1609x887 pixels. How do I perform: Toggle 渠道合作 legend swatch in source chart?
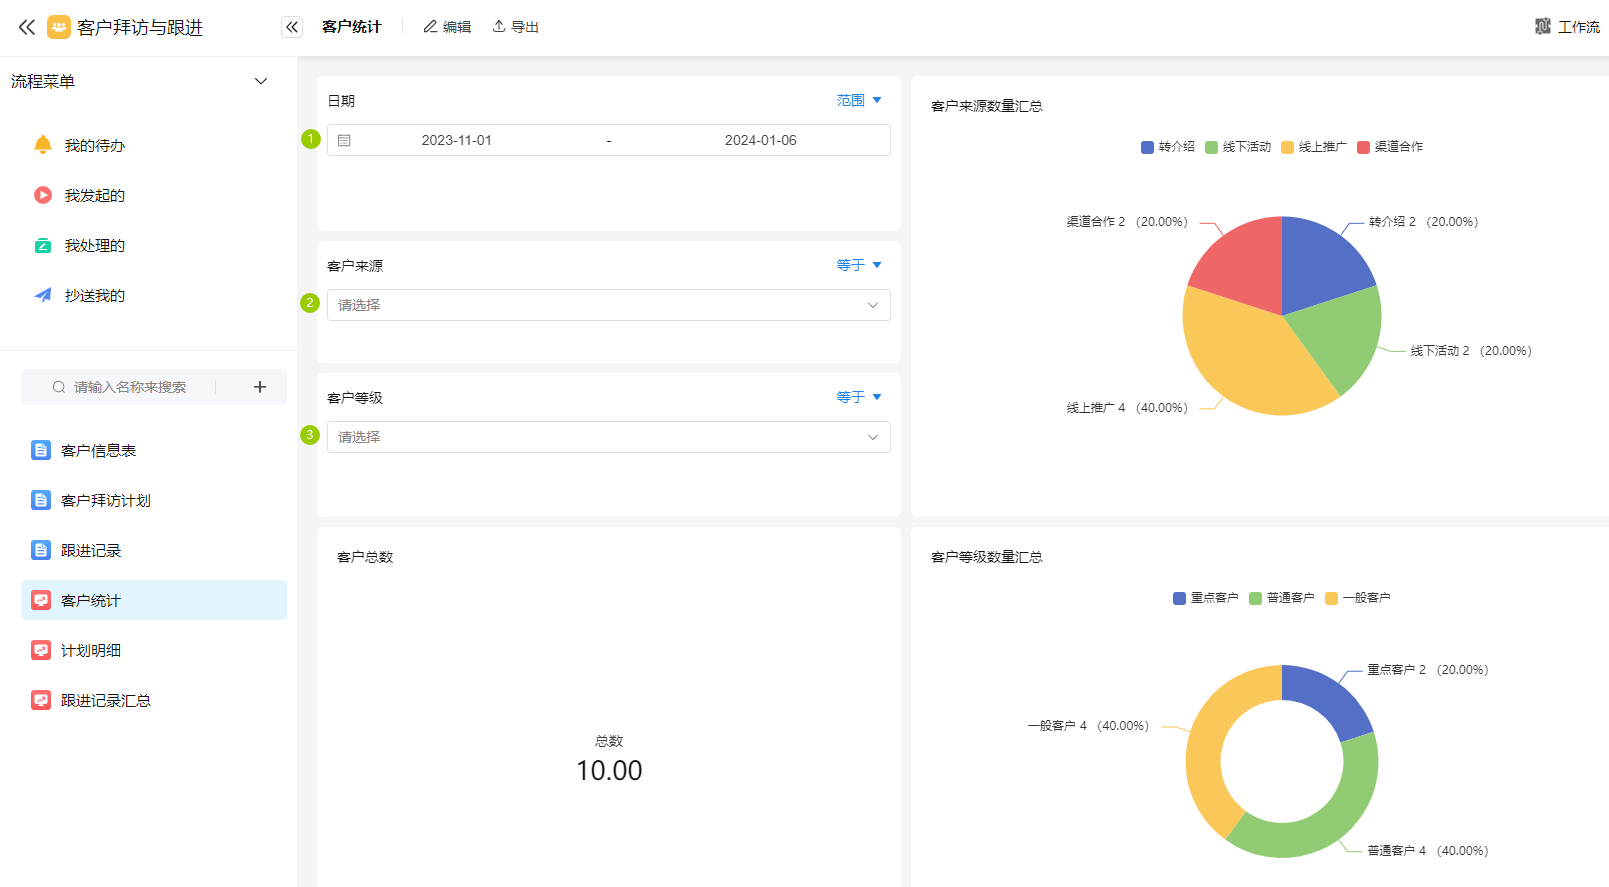tap(1363, 147)
